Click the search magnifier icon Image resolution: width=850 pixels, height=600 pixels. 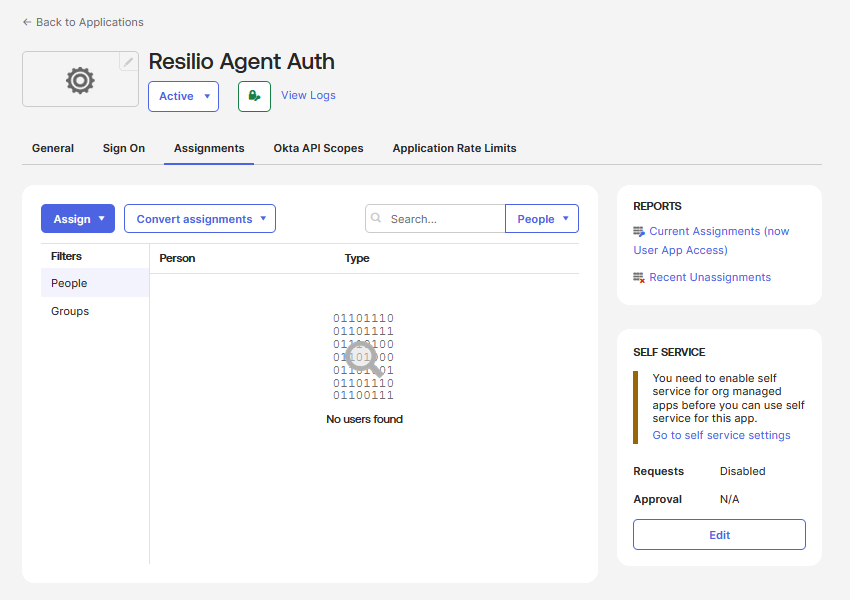pyautogui.click(x=376, y=218)
